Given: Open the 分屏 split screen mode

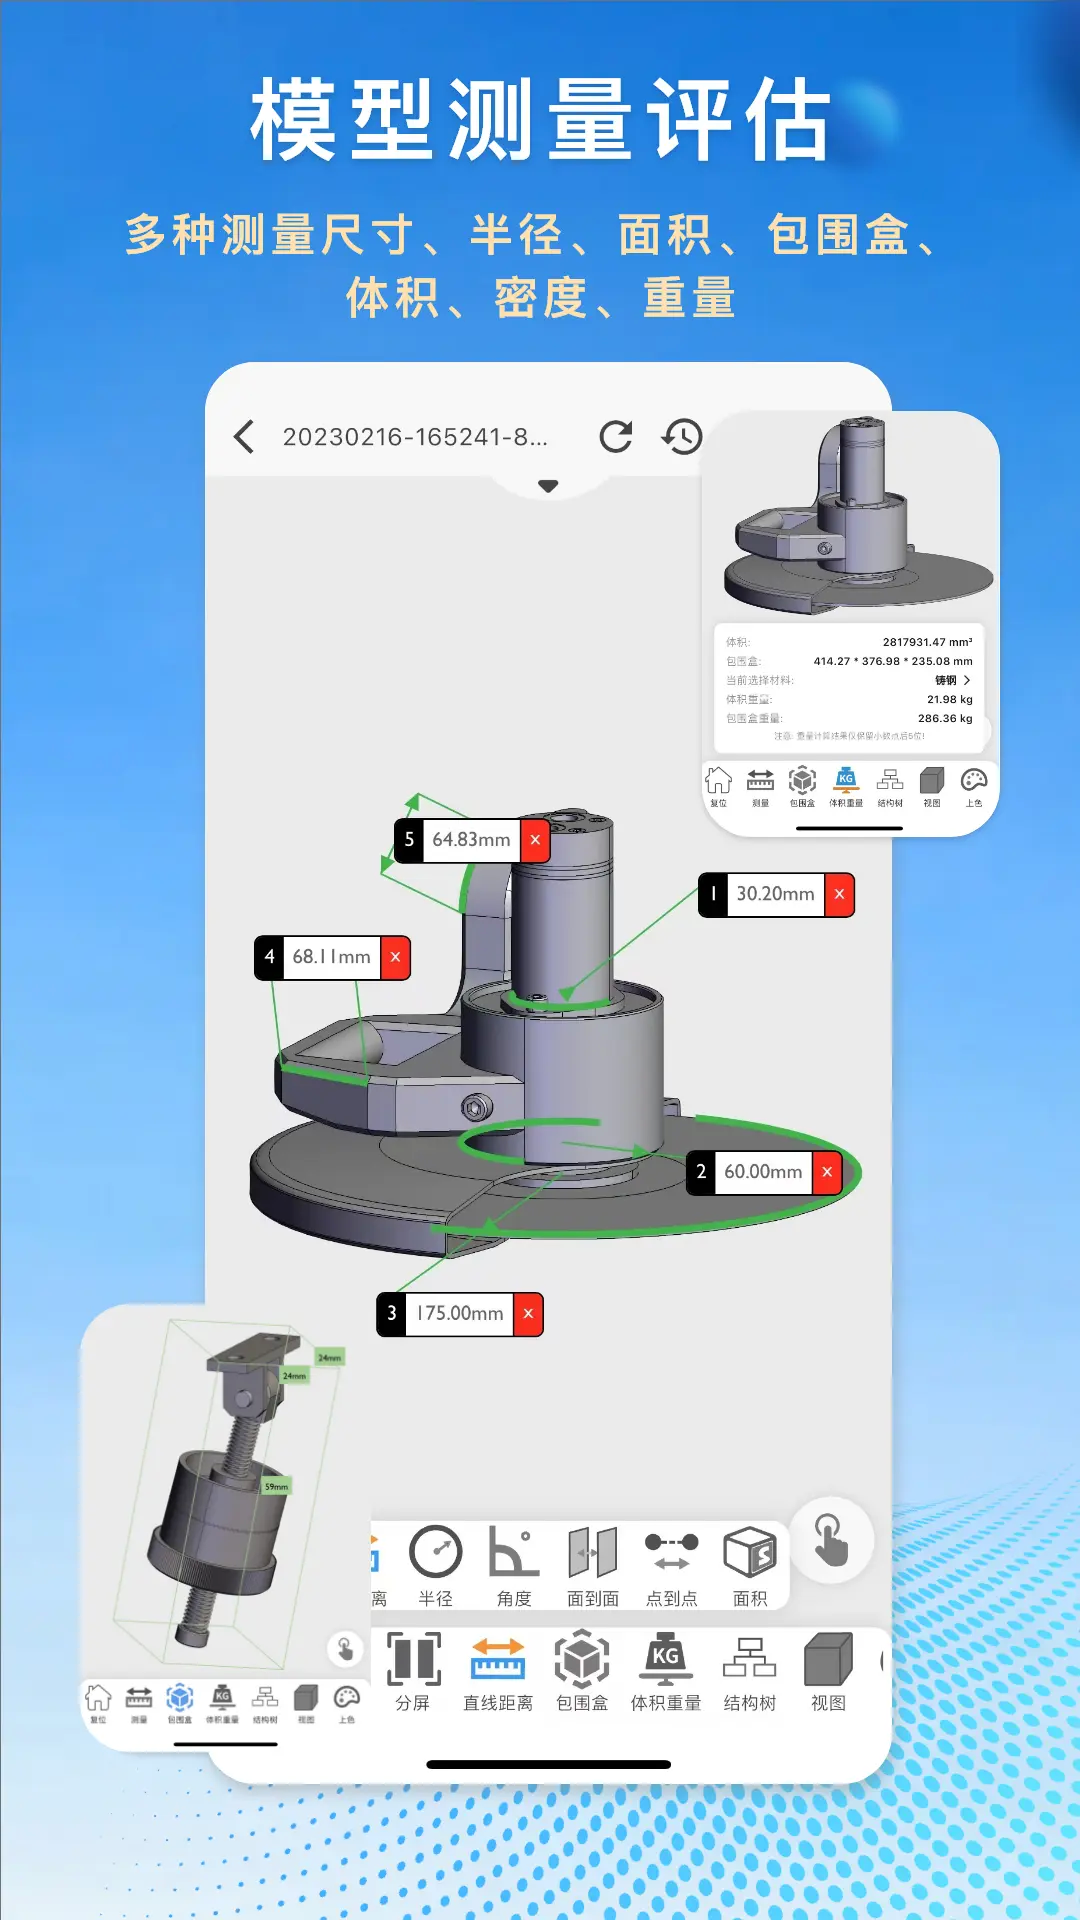Looking at the screenshot, I should [413, 1672].
